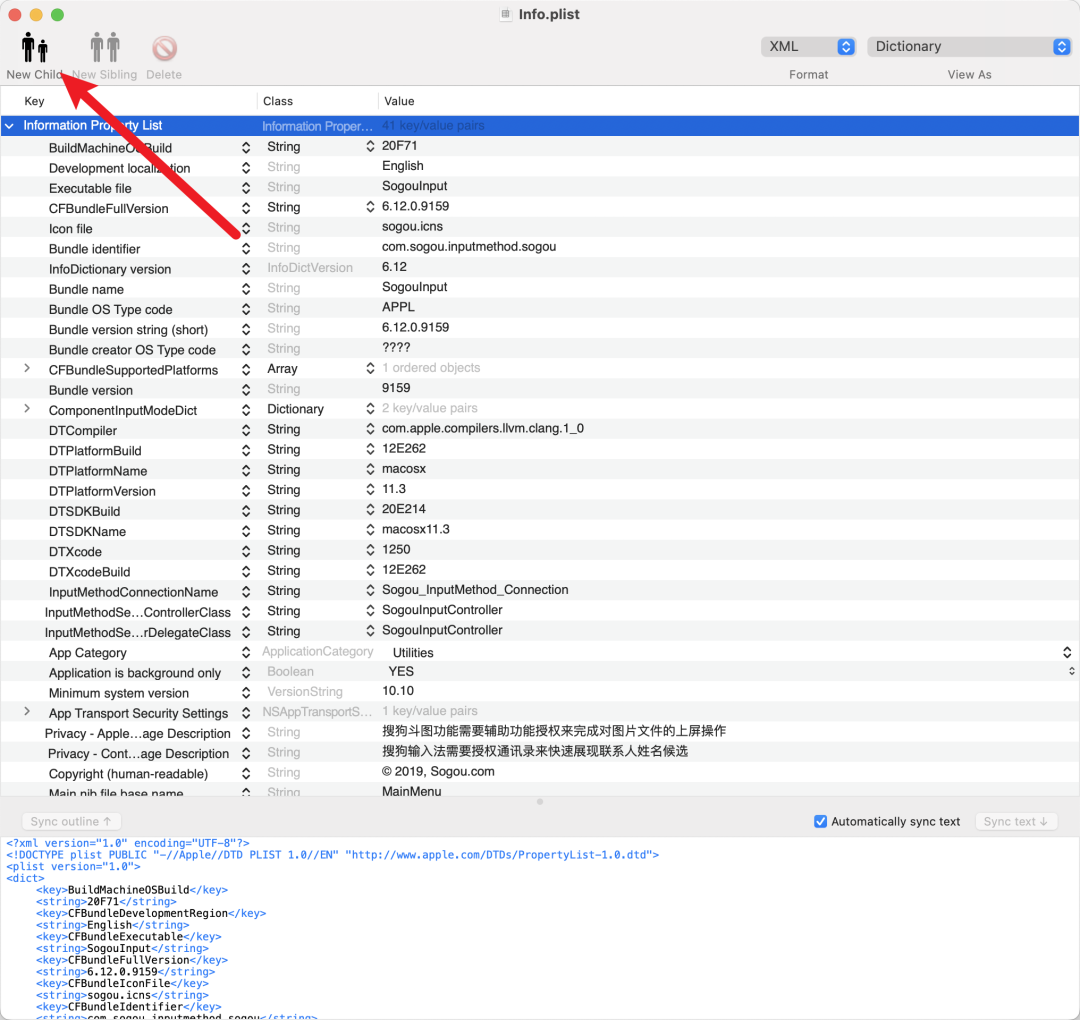This screenshot has width=1080, height=1020.
Task: Click the CFBundleExecutable key in XML text
Action: [x=129, y=937]
